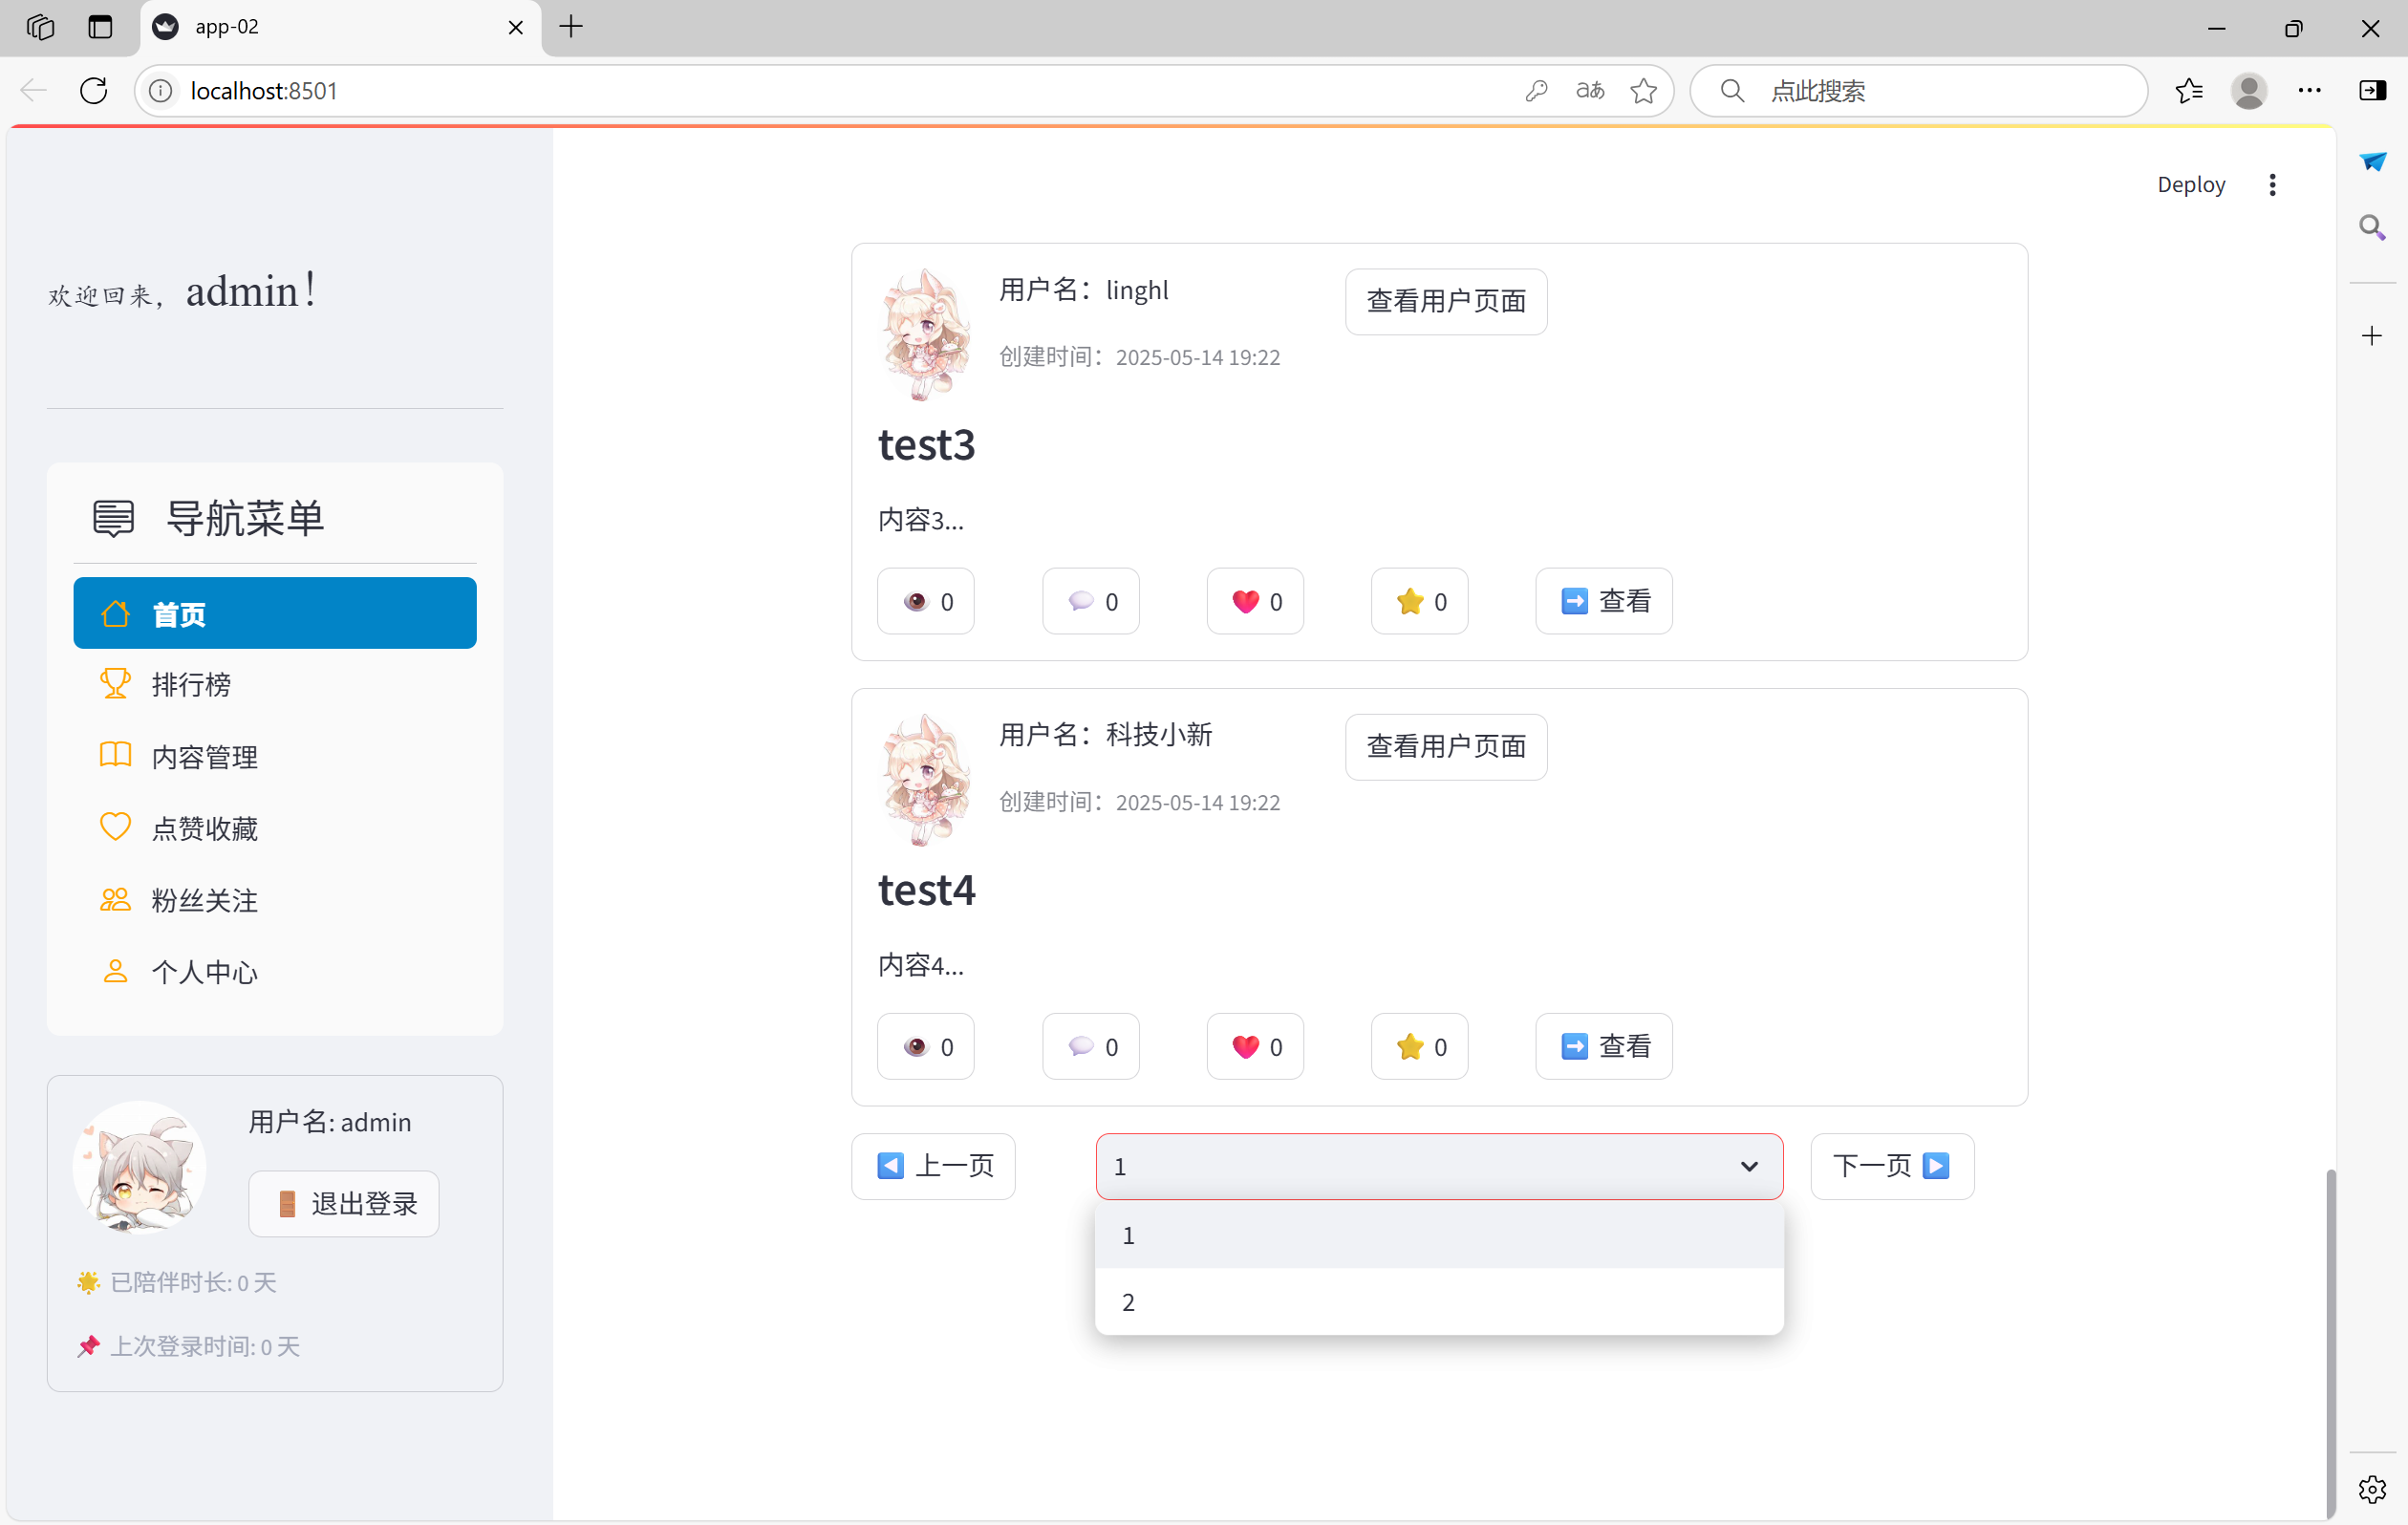Toggle star favorite on test4 post
Screen dimensions: 2408x1525
(x=1418, y=1046)
